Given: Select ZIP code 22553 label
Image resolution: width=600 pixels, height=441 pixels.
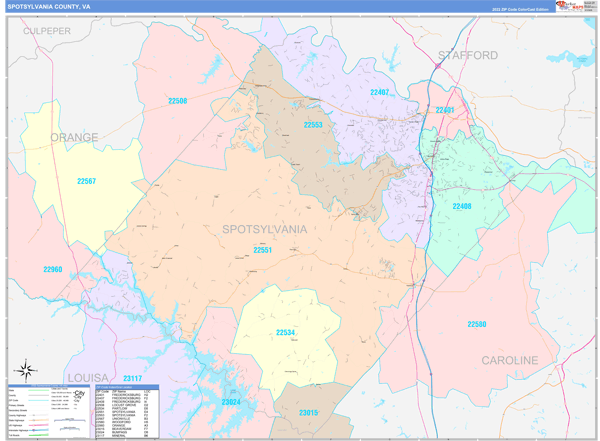Looking at the screenshot, I should pyautogui.click(x=313, y=125).
